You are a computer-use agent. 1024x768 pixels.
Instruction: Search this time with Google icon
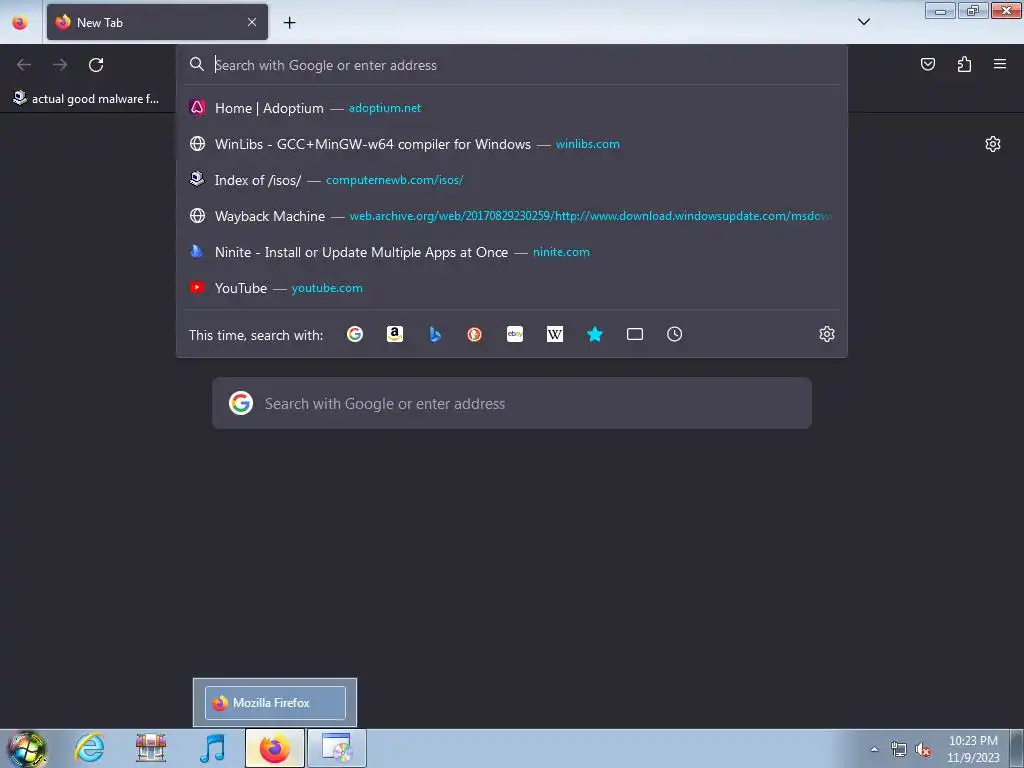pyautogui.click(x=355, y=334)
